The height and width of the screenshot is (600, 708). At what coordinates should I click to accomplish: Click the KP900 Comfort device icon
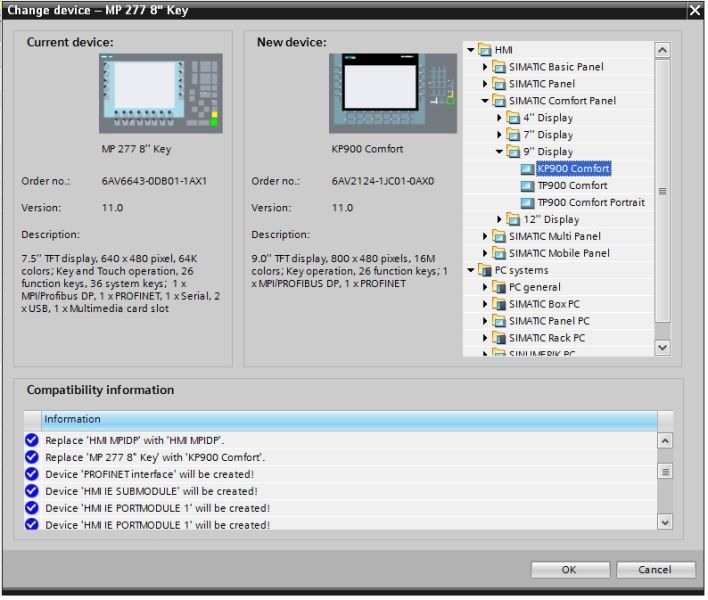point(529,169)
